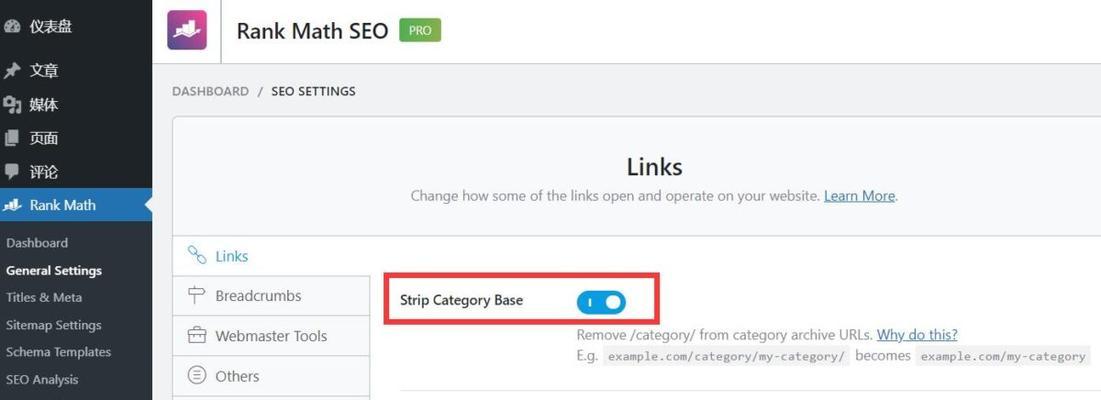Screen dimensions: 1101x400
Task: Open the "Why do this?" link
Action: [917, 334]
